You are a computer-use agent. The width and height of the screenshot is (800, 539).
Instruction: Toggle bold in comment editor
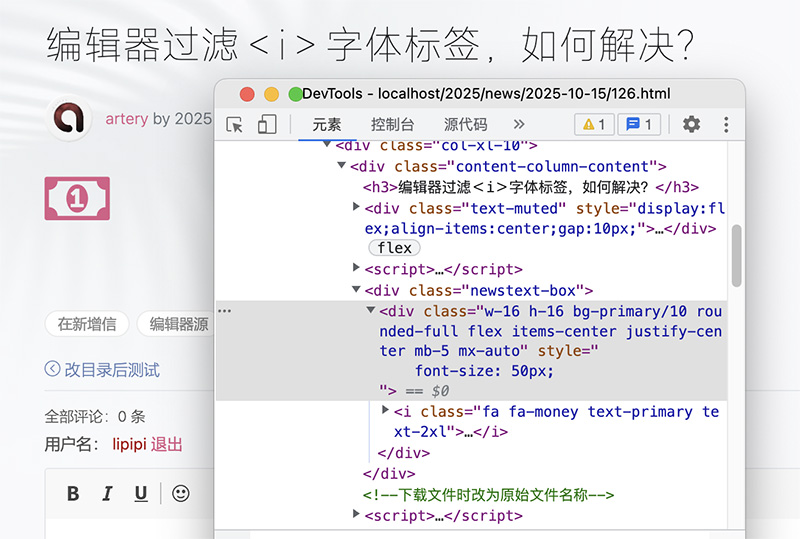[73, 493]
